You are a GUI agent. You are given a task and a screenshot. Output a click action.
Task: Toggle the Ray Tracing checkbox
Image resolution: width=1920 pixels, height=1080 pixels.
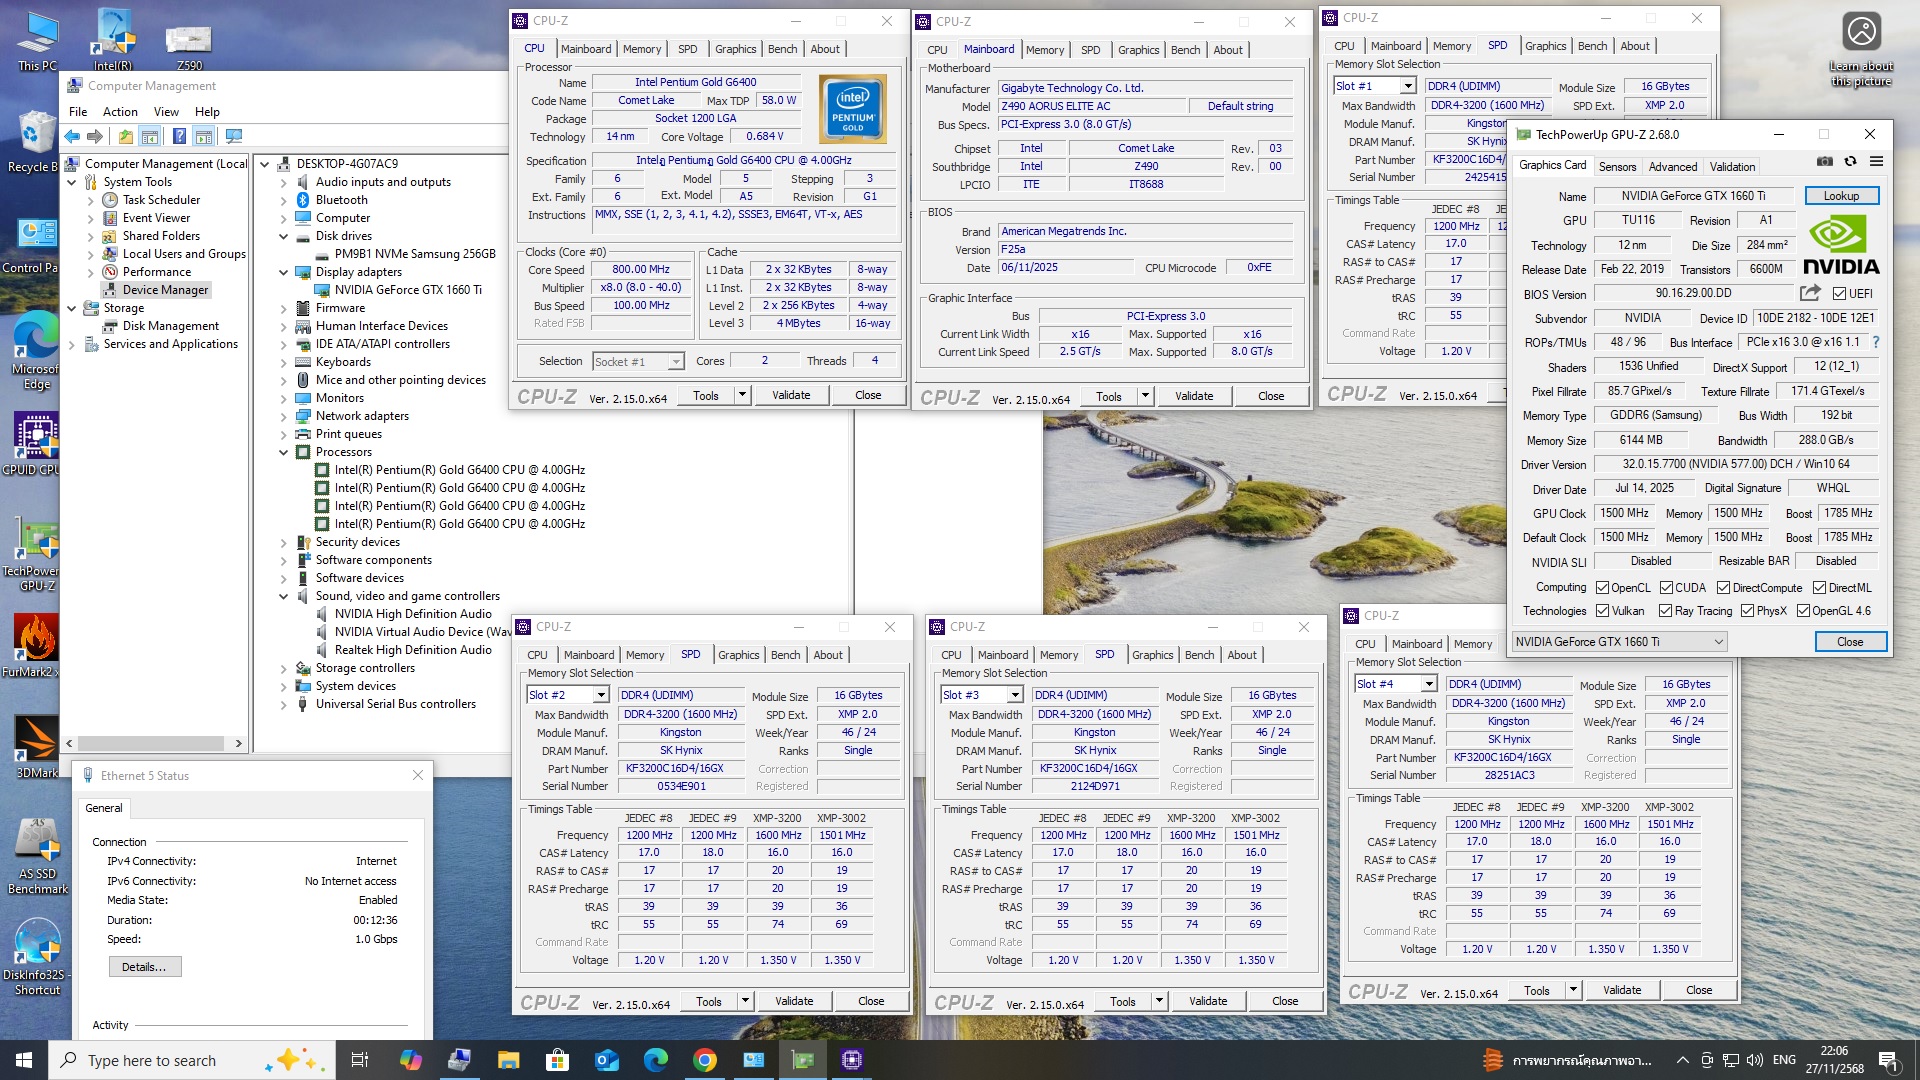[x=1665, y=611]
